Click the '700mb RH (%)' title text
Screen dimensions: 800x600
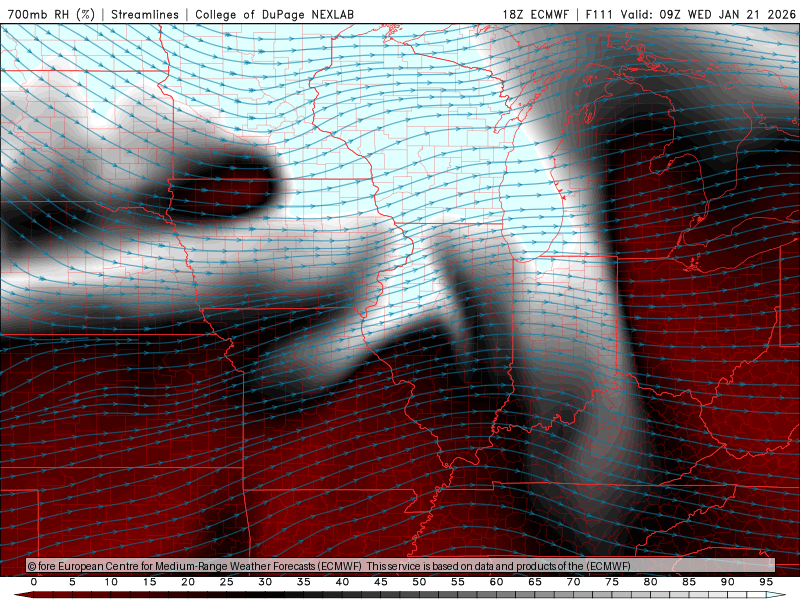[51, 14]
